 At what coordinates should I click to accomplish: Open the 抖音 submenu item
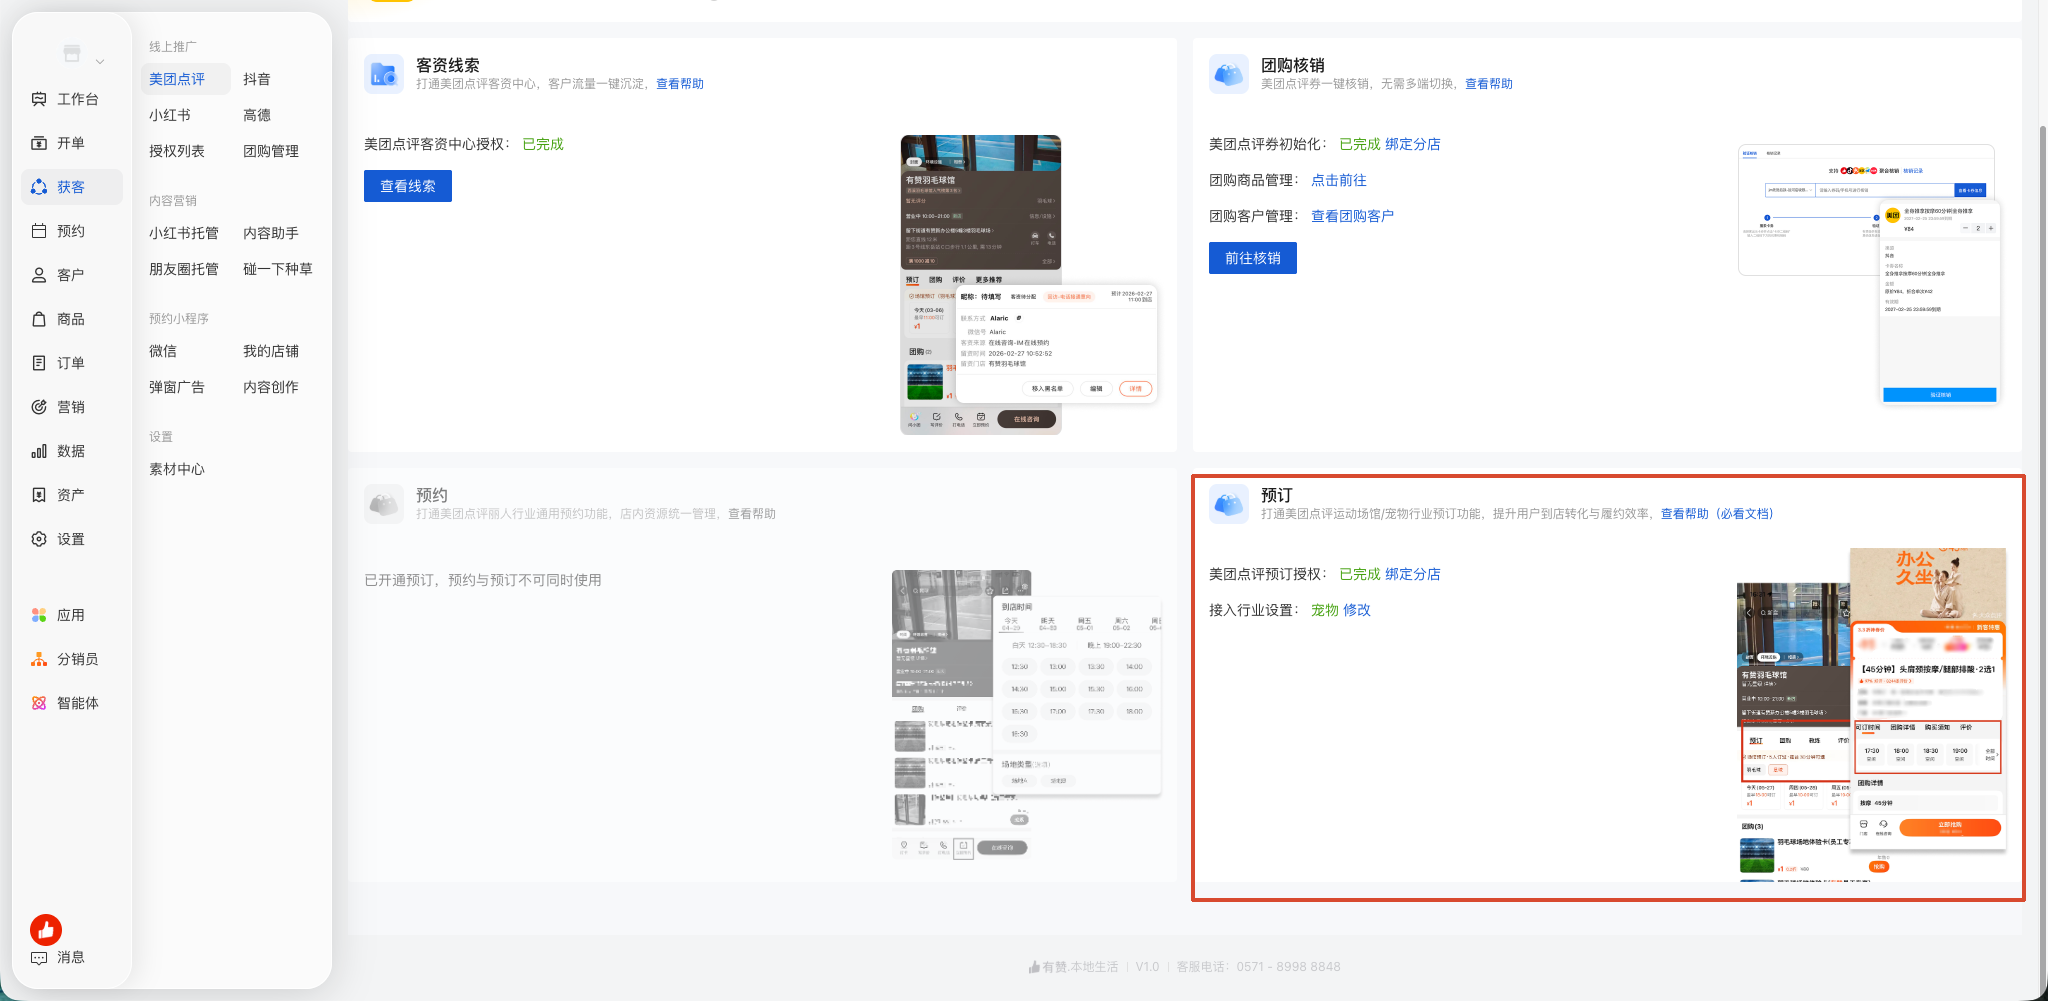click(257, 79)
